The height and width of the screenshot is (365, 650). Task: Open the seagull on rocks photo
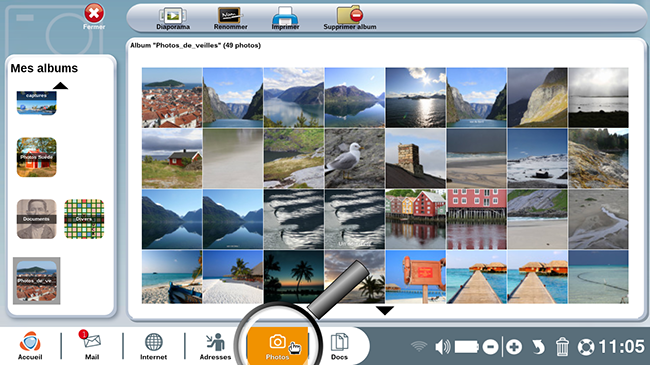[354, 158]
